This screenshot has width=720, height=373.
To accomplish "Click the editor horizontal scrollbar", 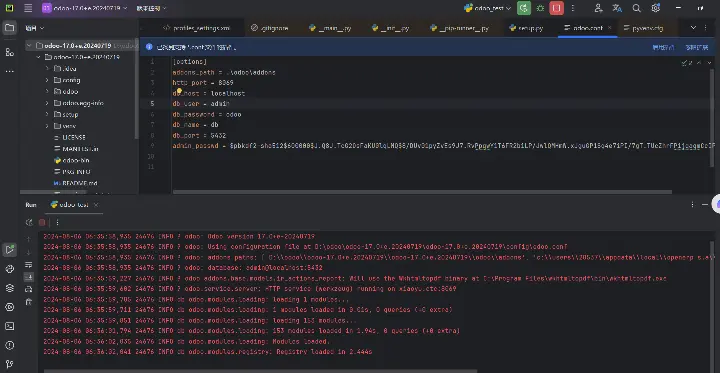I will point(422,192).
